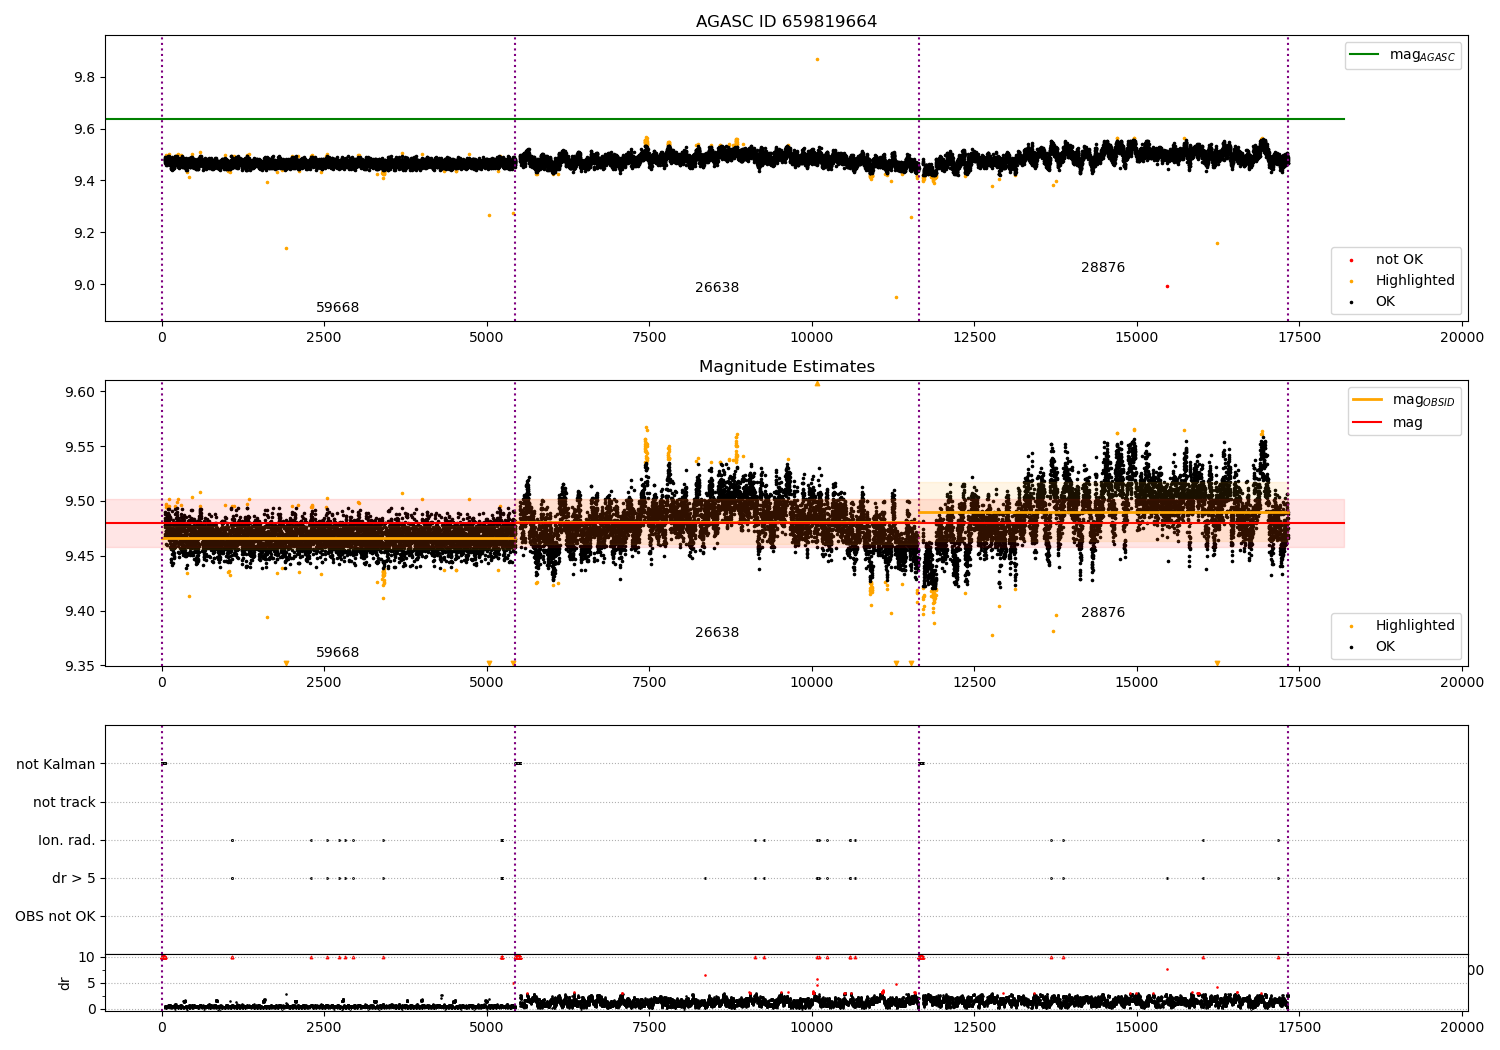Viewport: 1500px width, 1050px height.
Task: Click the 9.60 y-axis tick in middle plot
Action: point(79,392)
